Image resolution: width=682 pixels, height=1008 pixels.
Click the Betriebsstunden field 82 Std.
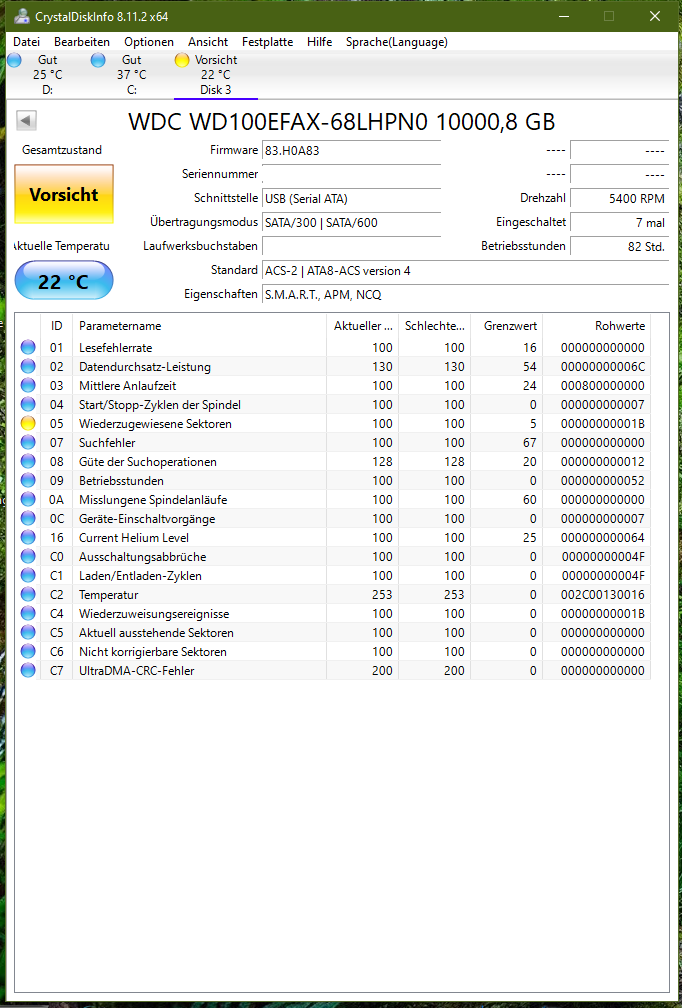(x=619, y=246)
